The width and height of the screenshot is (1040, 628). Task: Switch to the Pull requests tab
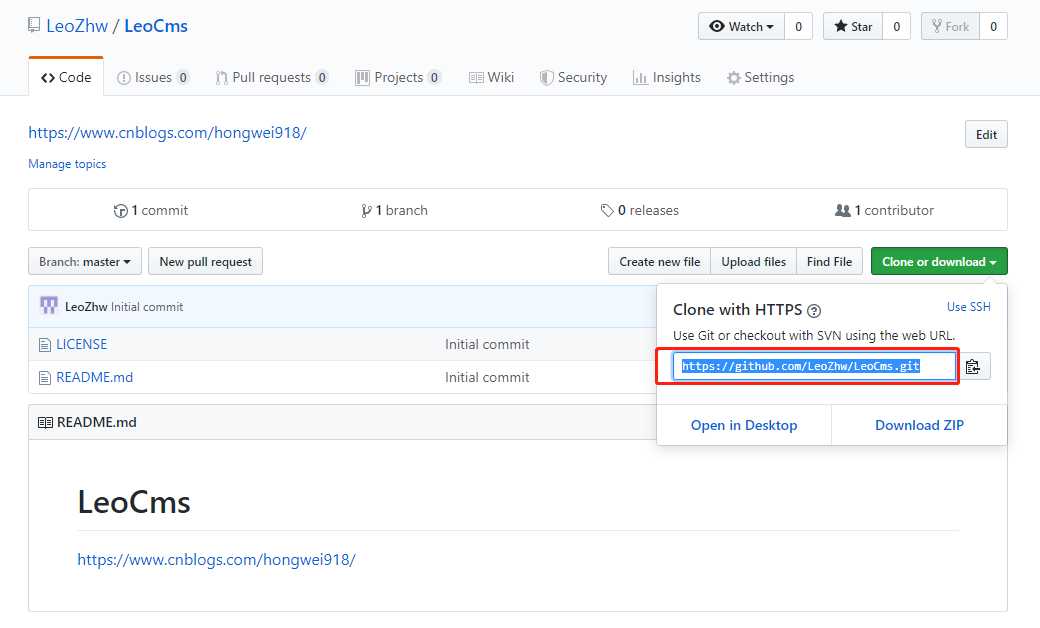(272, 78)
